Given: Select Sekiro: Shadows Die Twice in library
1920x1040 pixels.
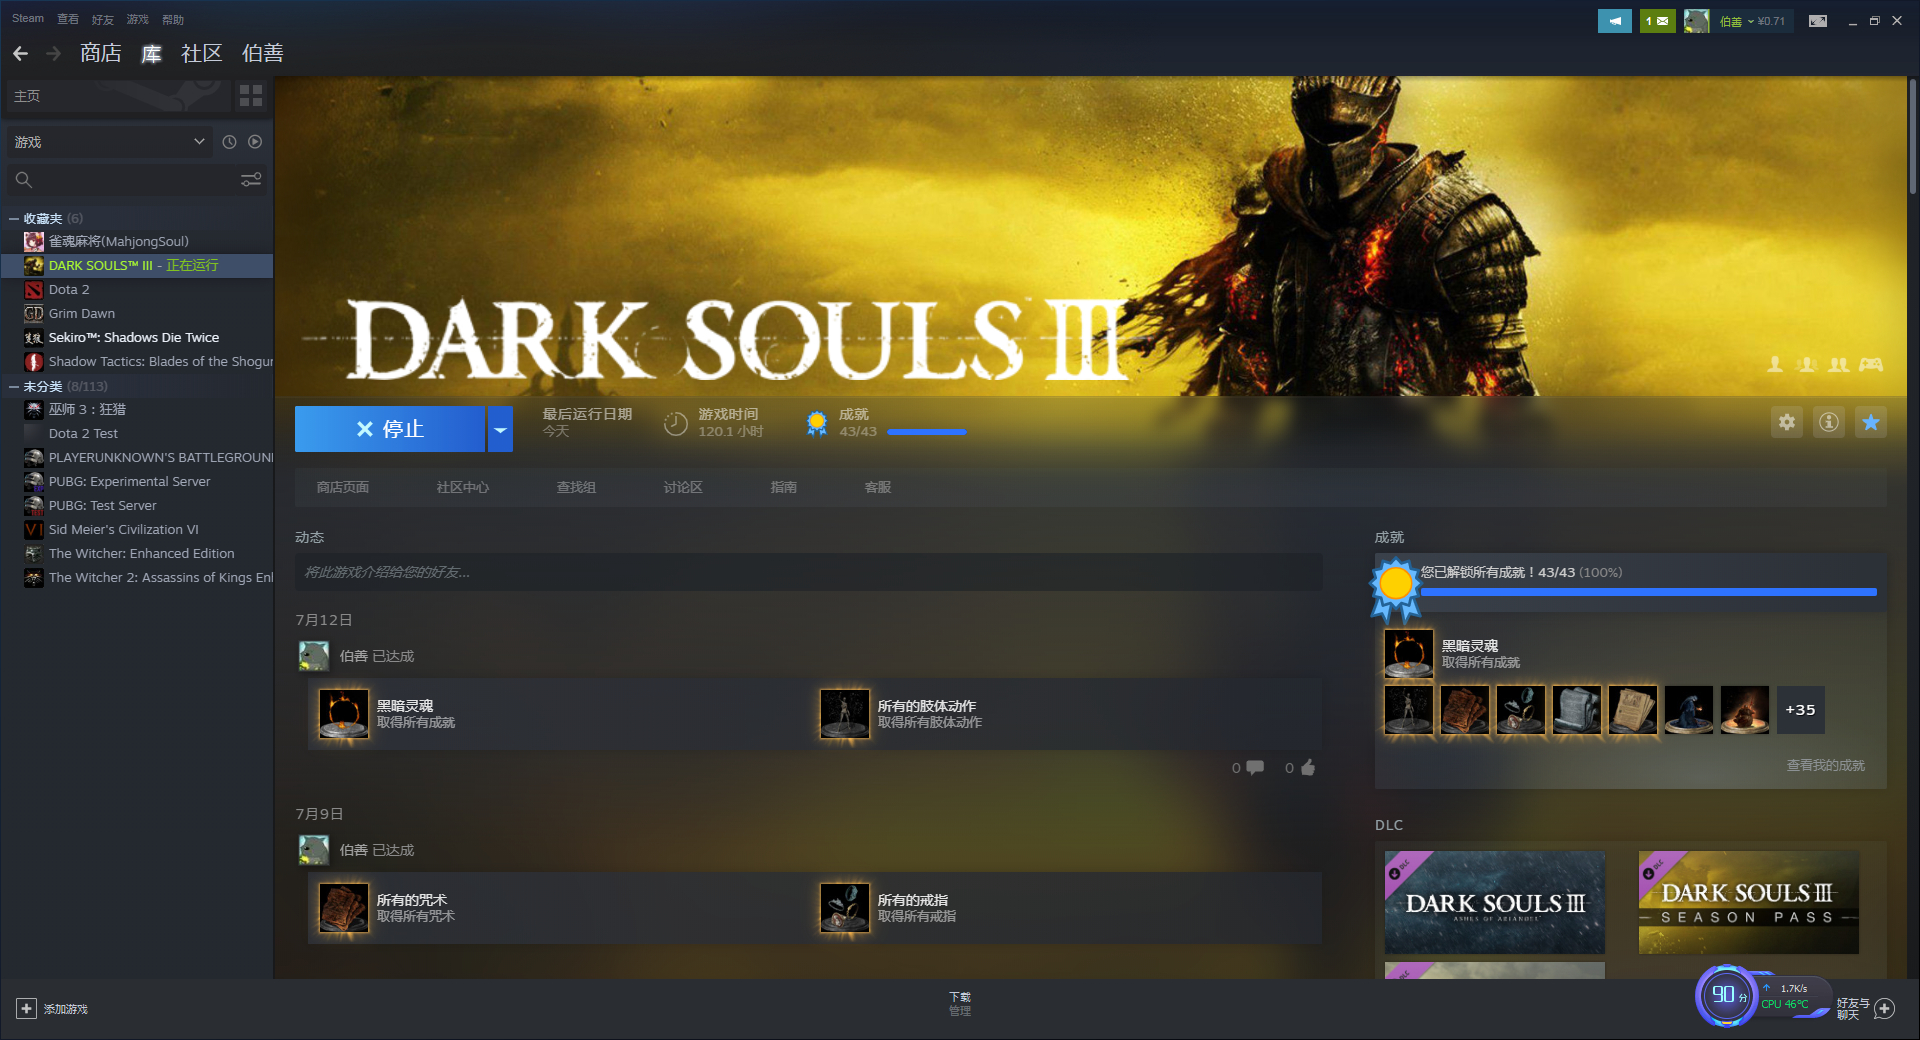Looking at the screenshot, I should tap(137, 337).
